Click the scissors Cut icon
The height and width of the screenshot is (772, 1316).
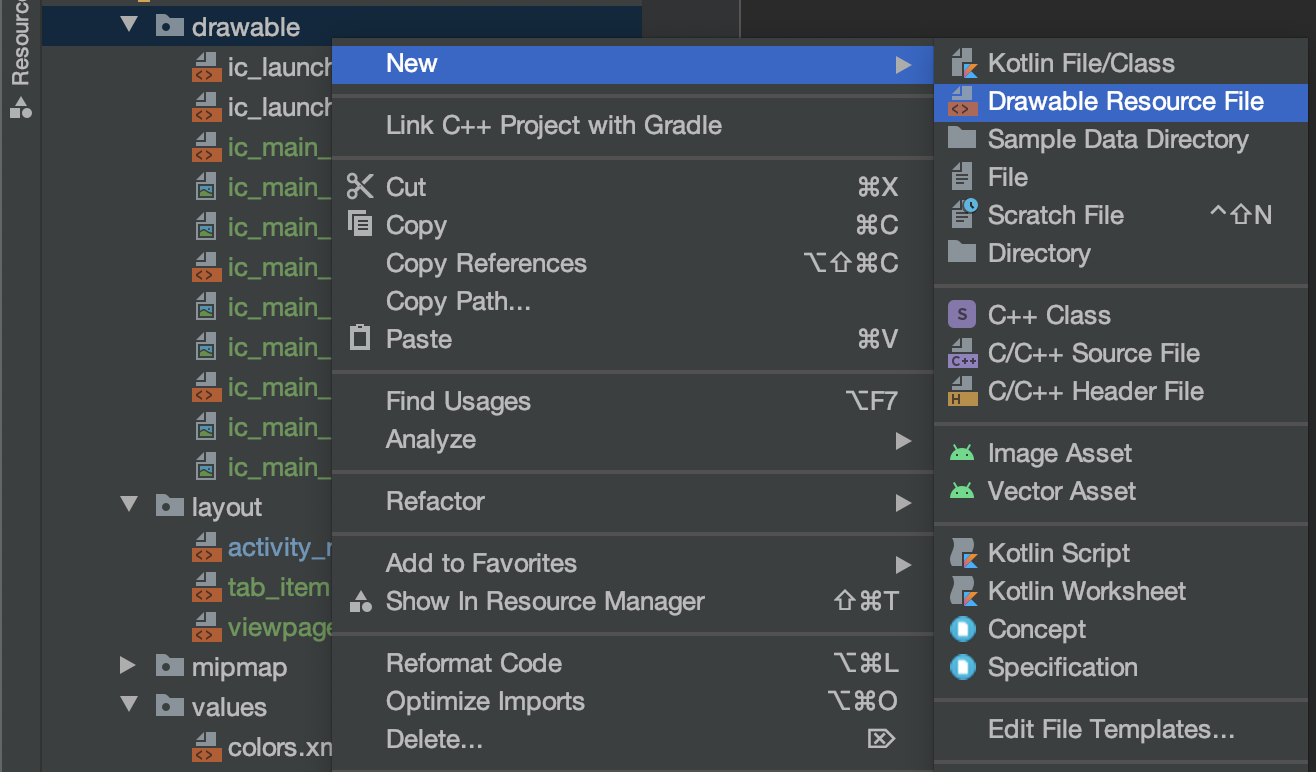359,187
